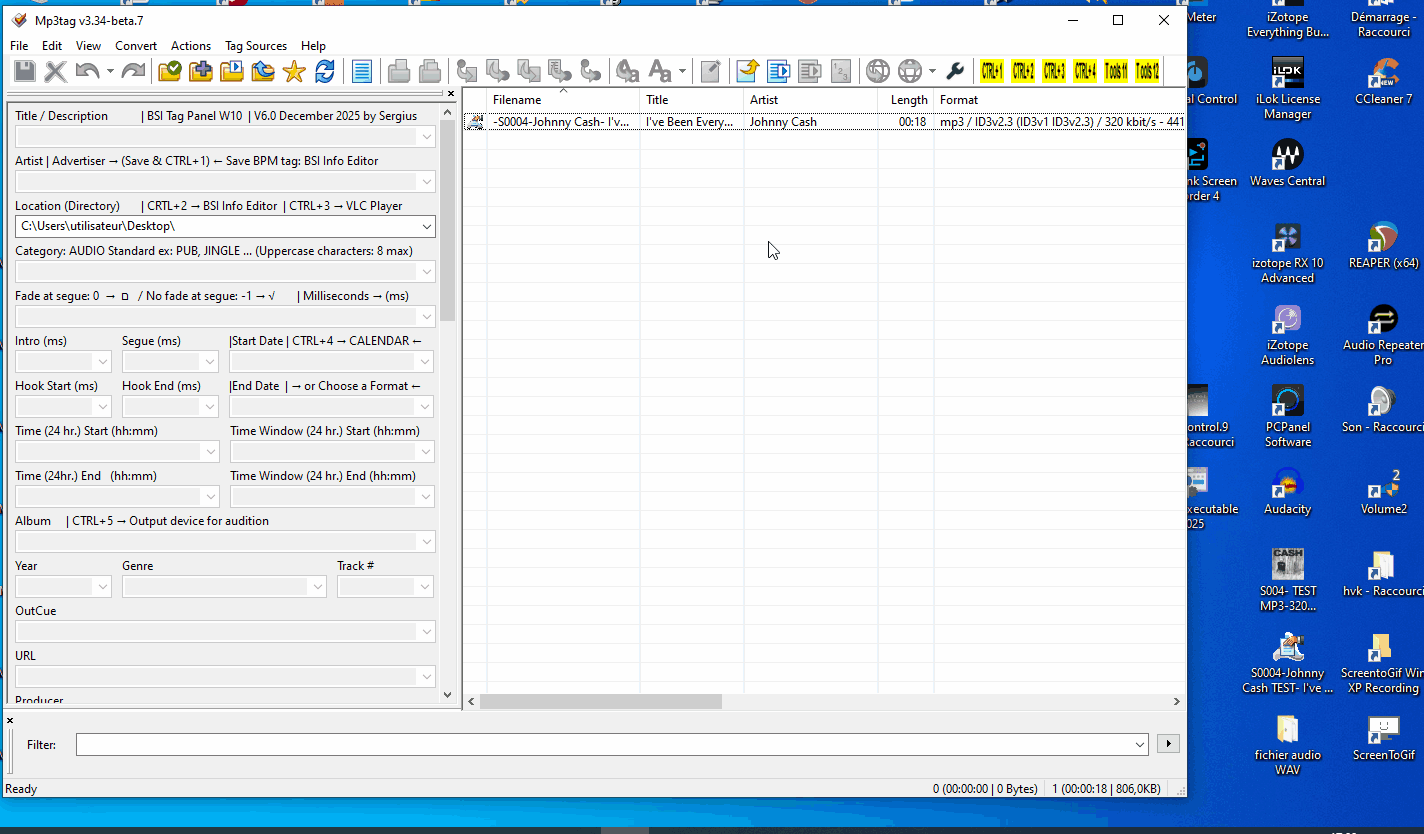
Task: Click Create playlist blue list icon
Action: click(x=779, y=71)
